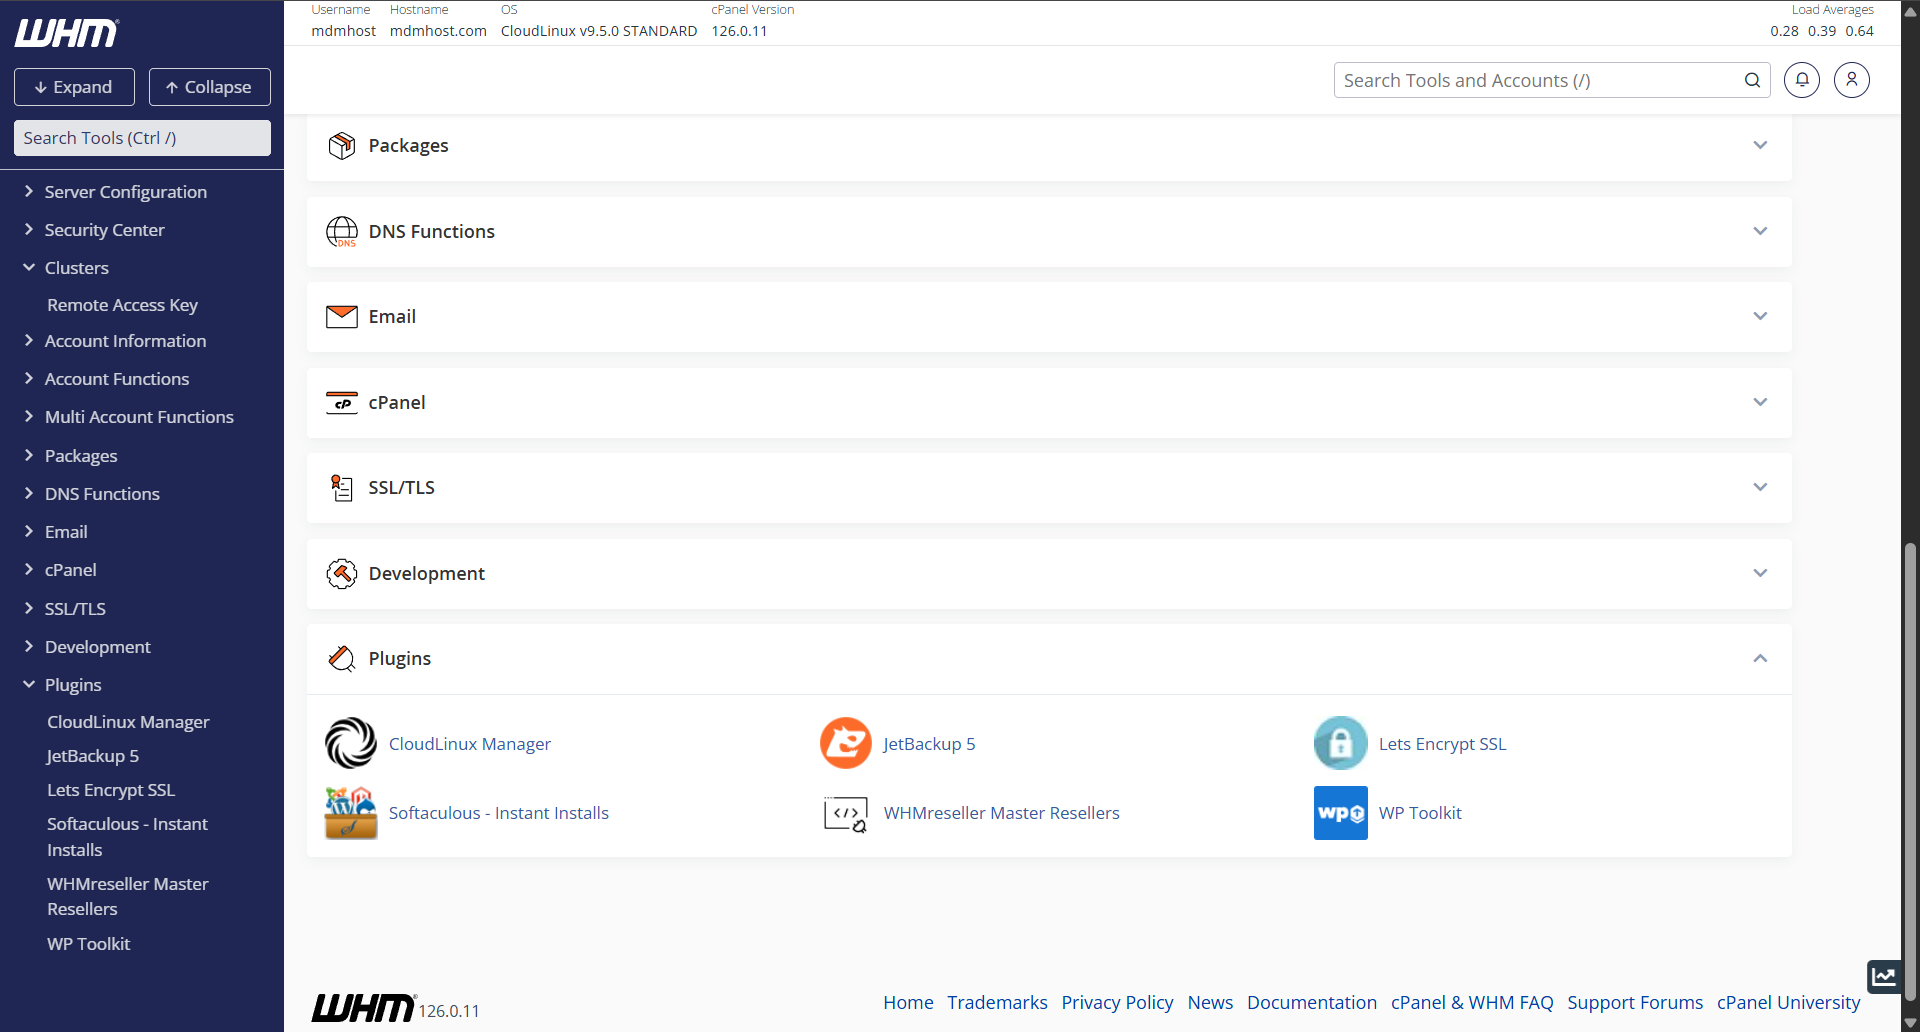Open the Privacy Policy footer link
1920x1032 pixels.
1117,1002
